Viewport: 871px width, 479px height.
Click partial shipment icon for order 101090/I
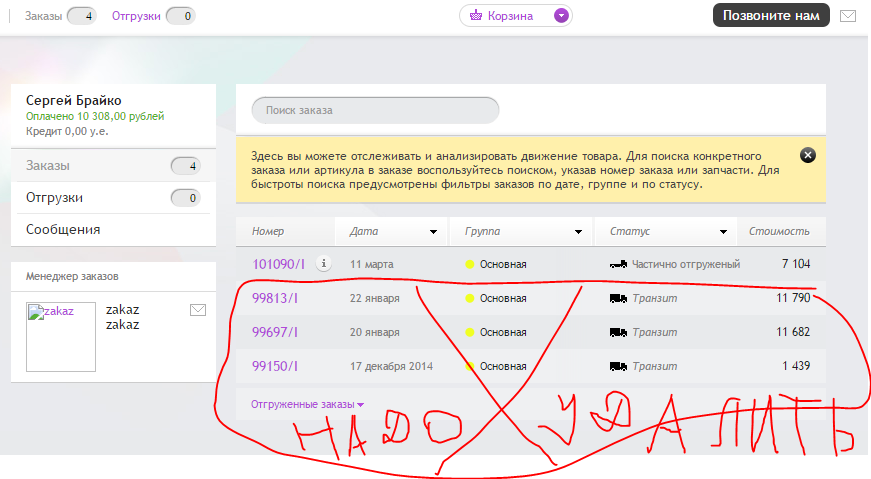click(618, 264)
